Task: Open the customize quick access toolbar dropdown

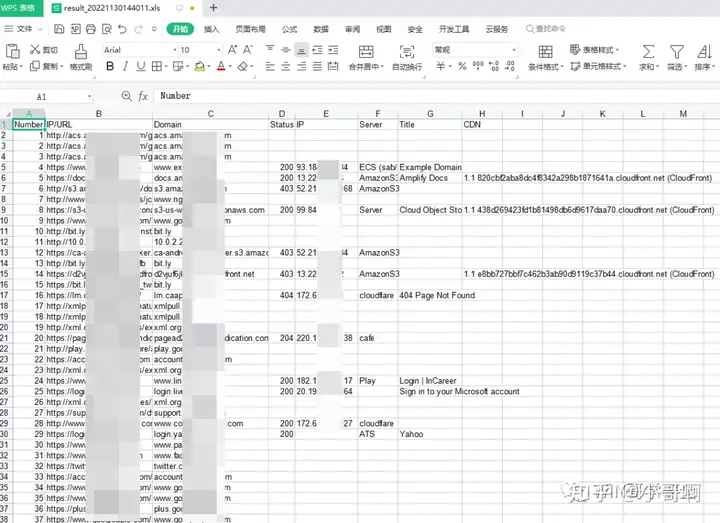Action: 154,29
